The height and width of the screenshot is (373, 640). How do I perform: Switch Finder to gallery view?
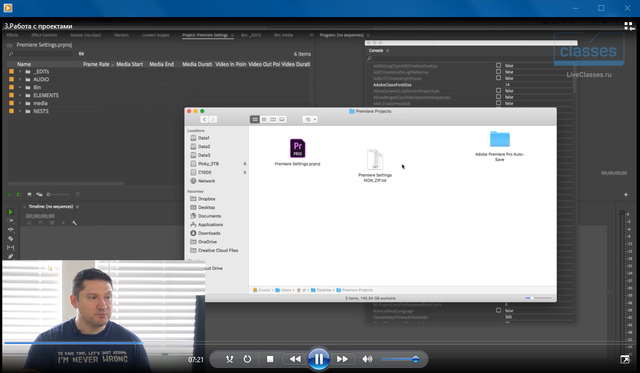click(x=282, y=119)
